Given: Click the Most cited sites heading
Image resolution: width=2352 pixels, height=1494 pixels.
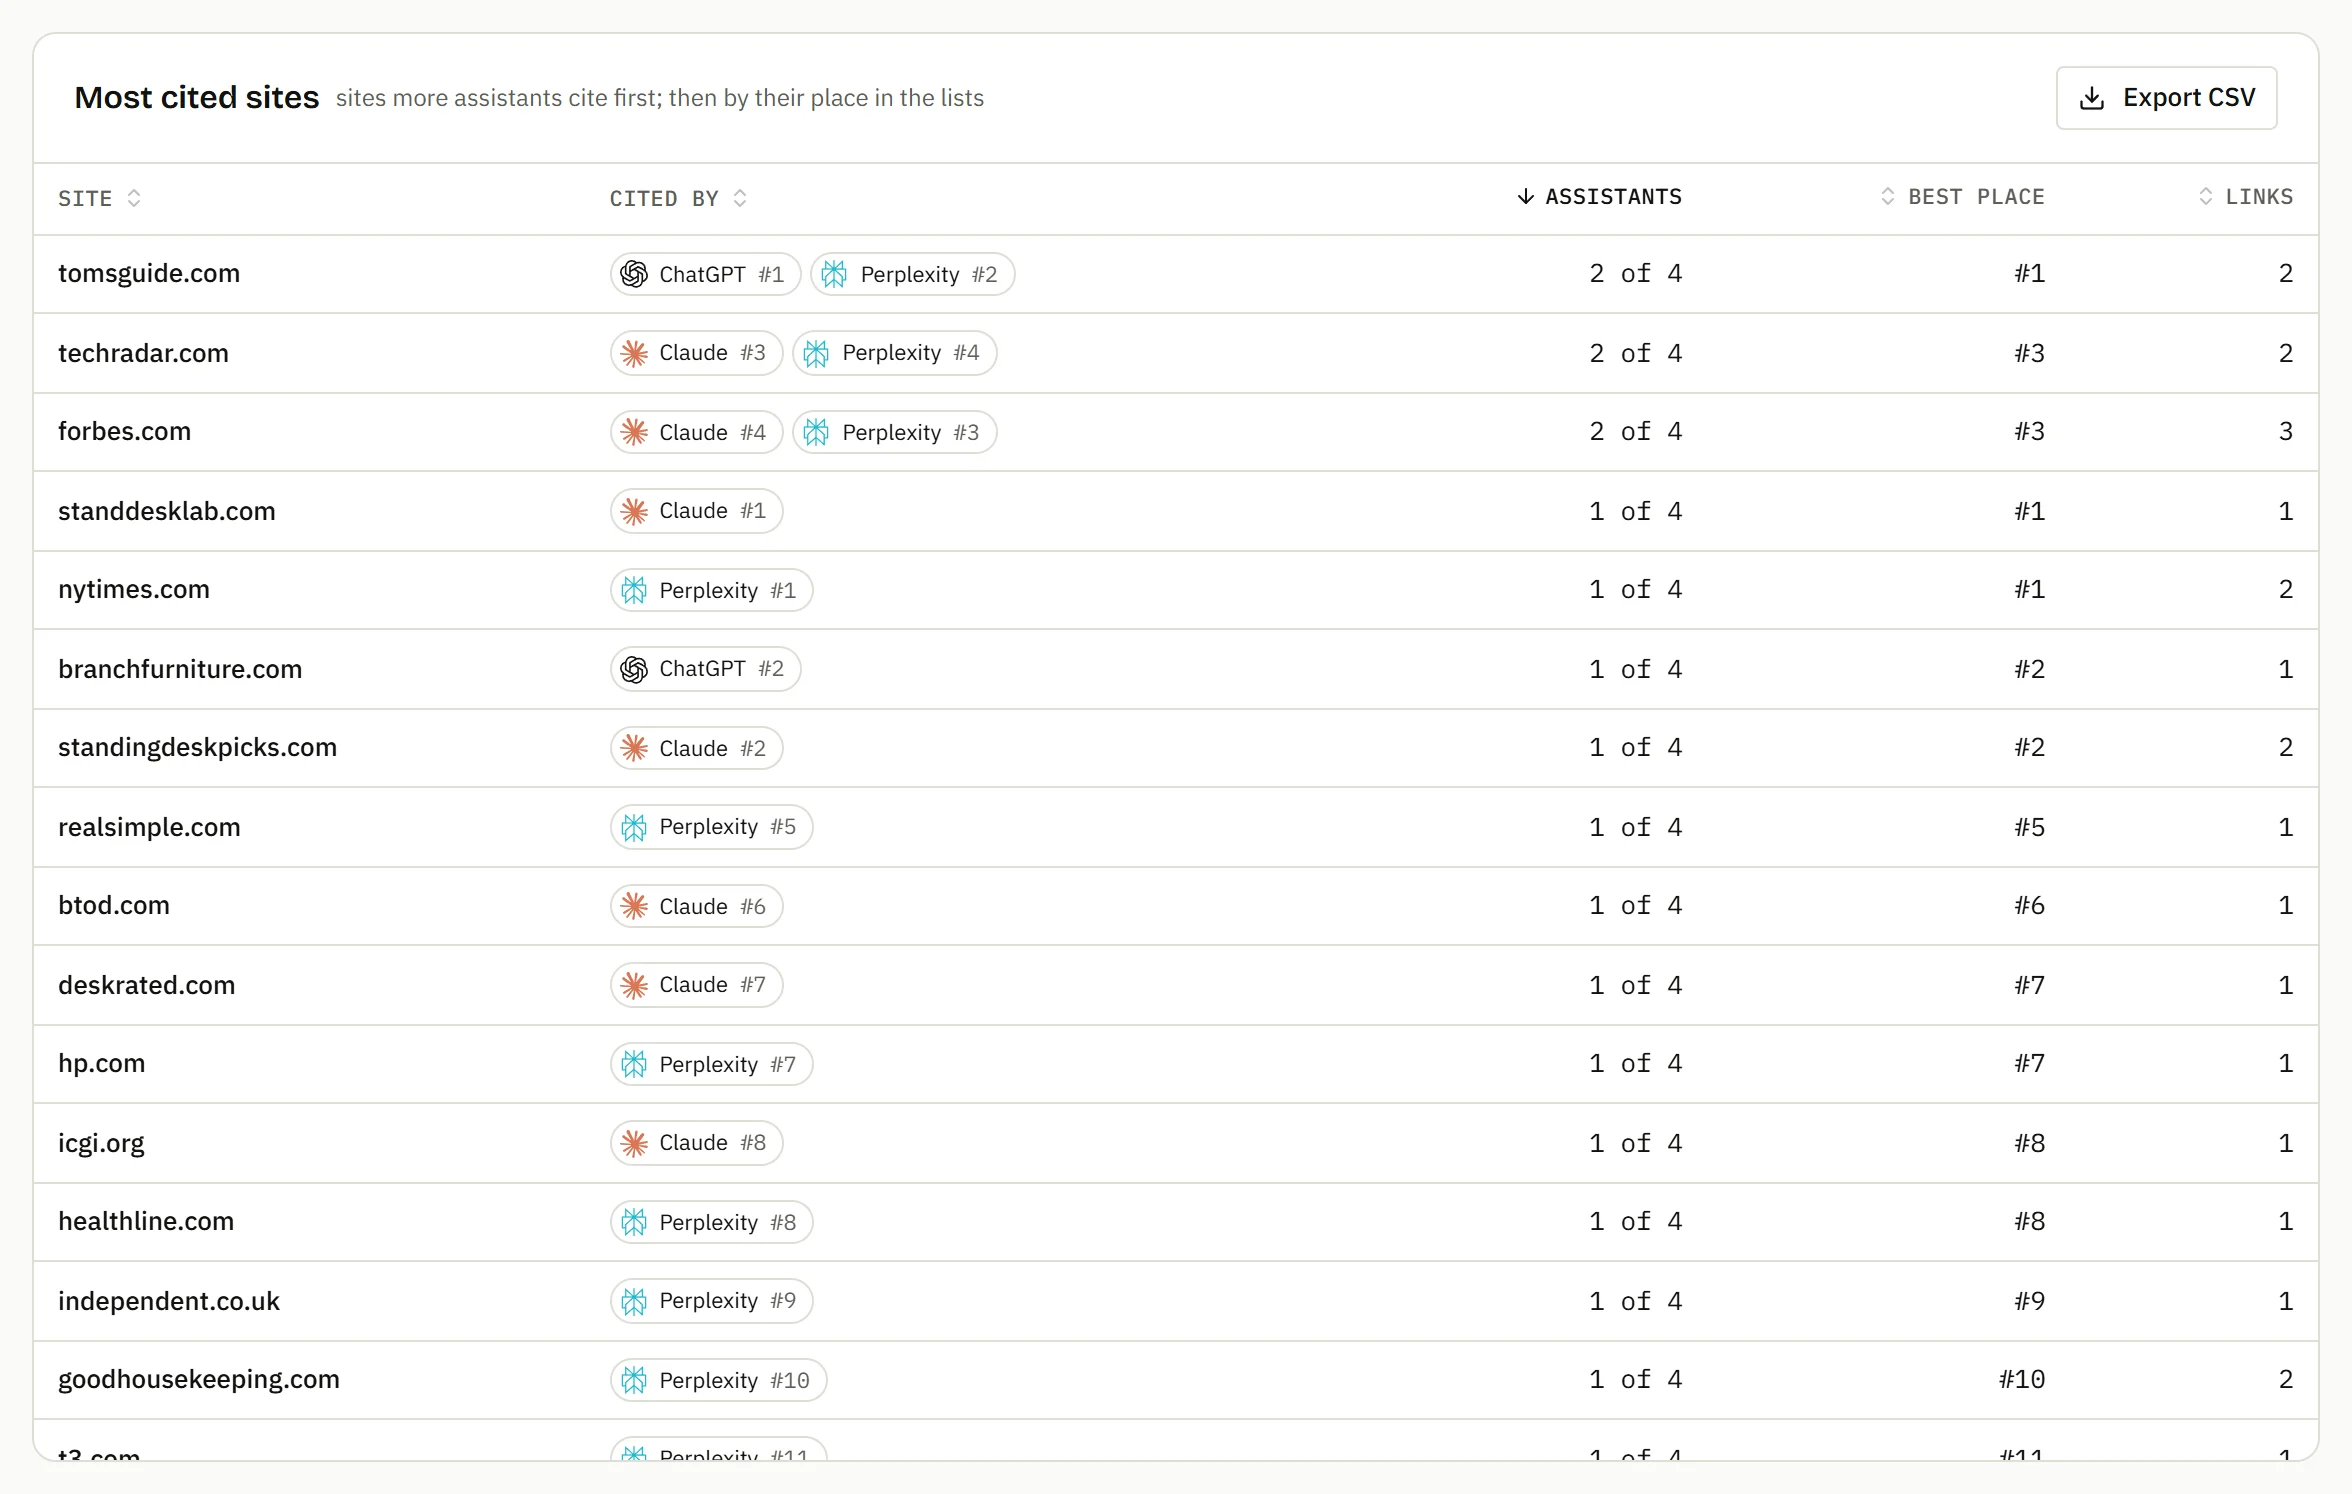Looking at the screenshot, I should point(197,97).
